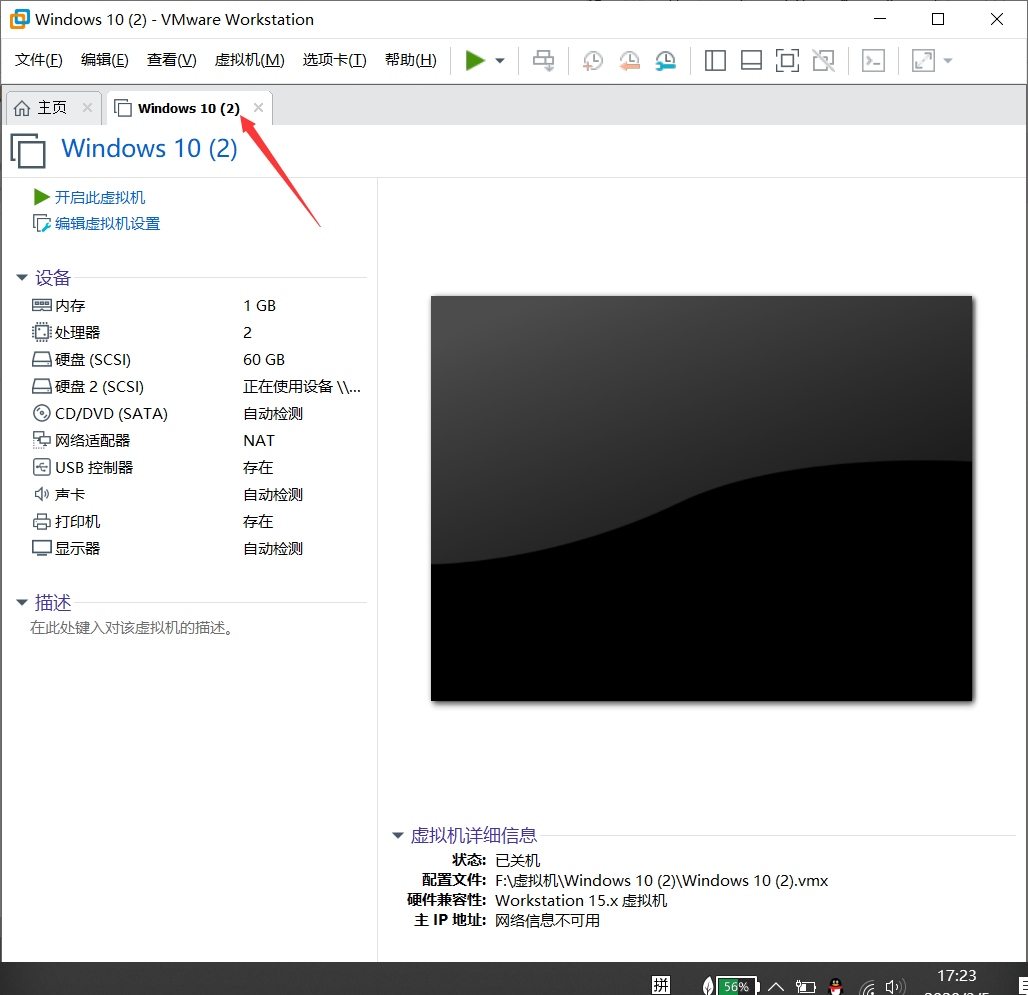The width and height of the screenshot is (1028, 995).
Task: Click the description text field
Action: coord(131,628)
